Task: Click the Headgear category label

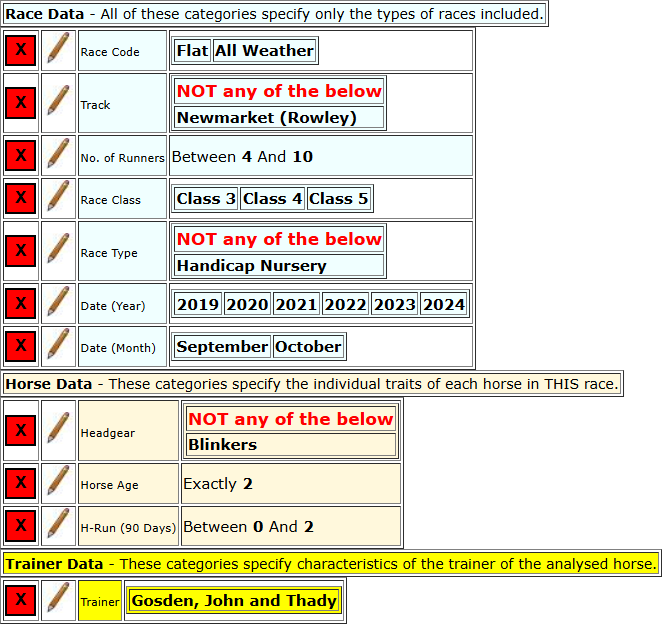Action: pyautogui.click(x=128, y=430)
